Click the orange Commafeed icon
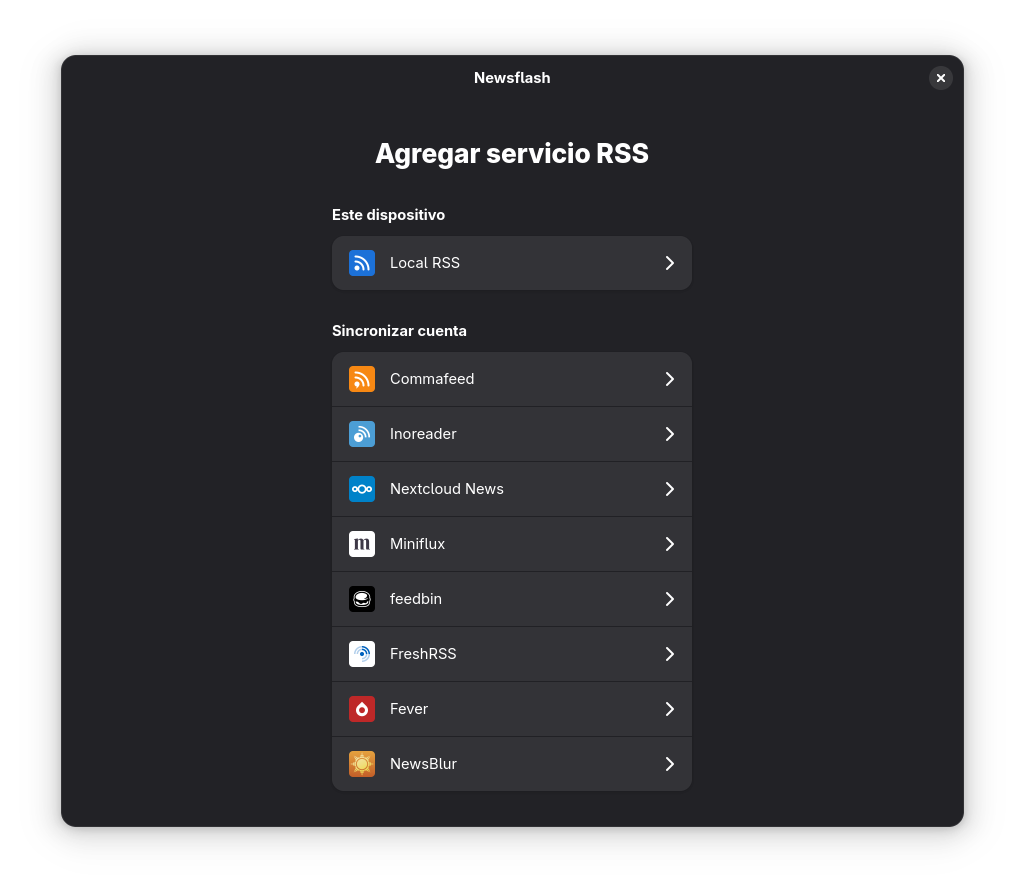Screen dimensions: 1025x894 [x=361, y=379]
